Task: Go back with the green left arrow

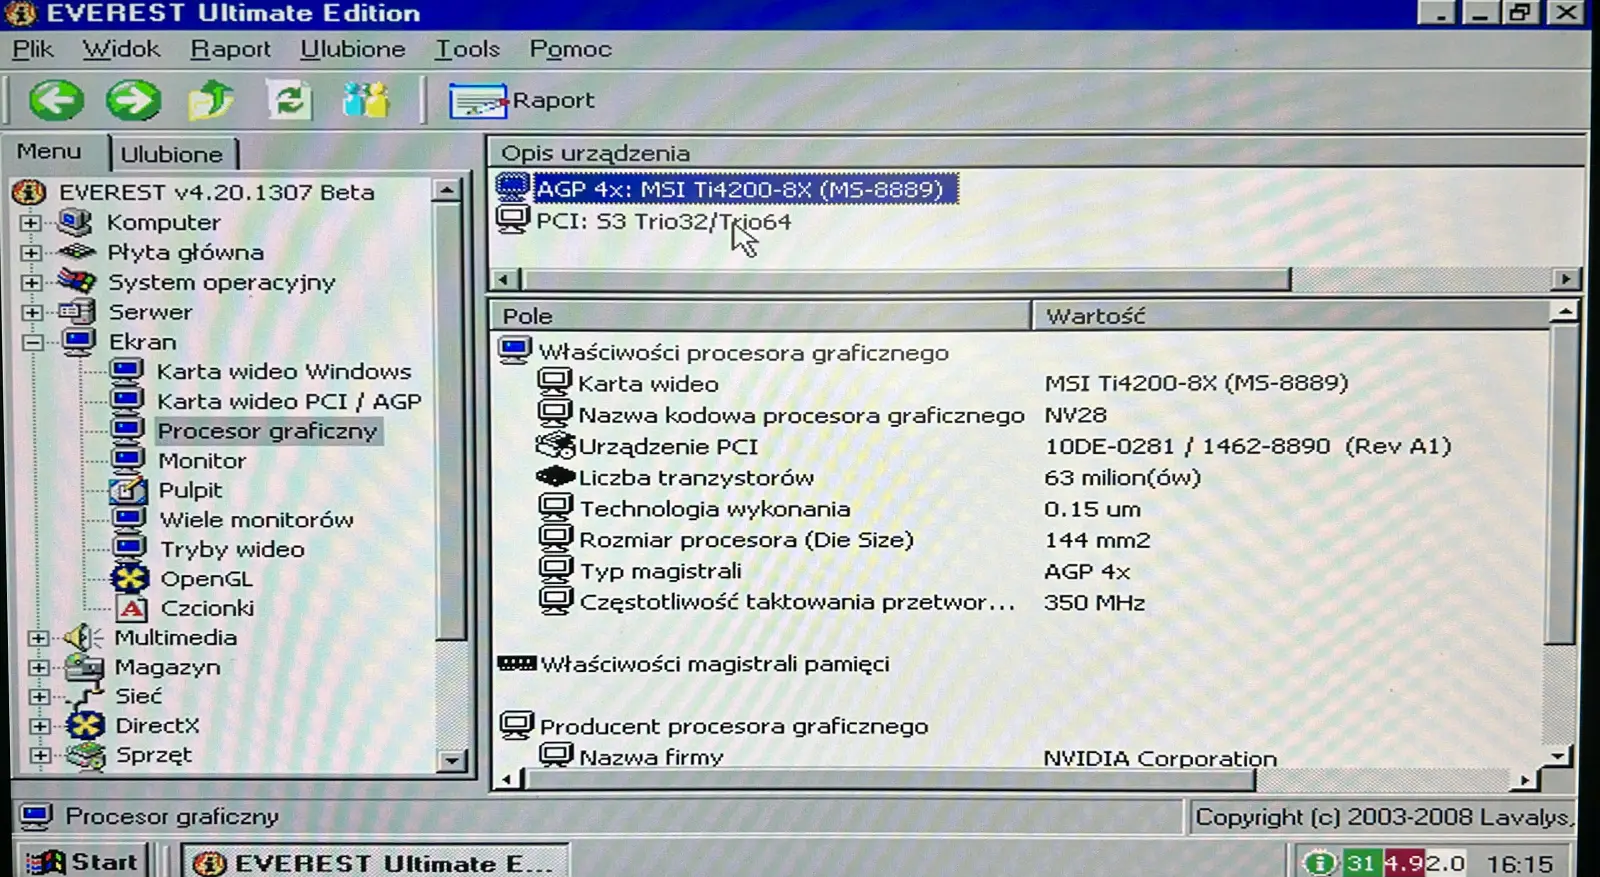Action: tap(56, 100)
